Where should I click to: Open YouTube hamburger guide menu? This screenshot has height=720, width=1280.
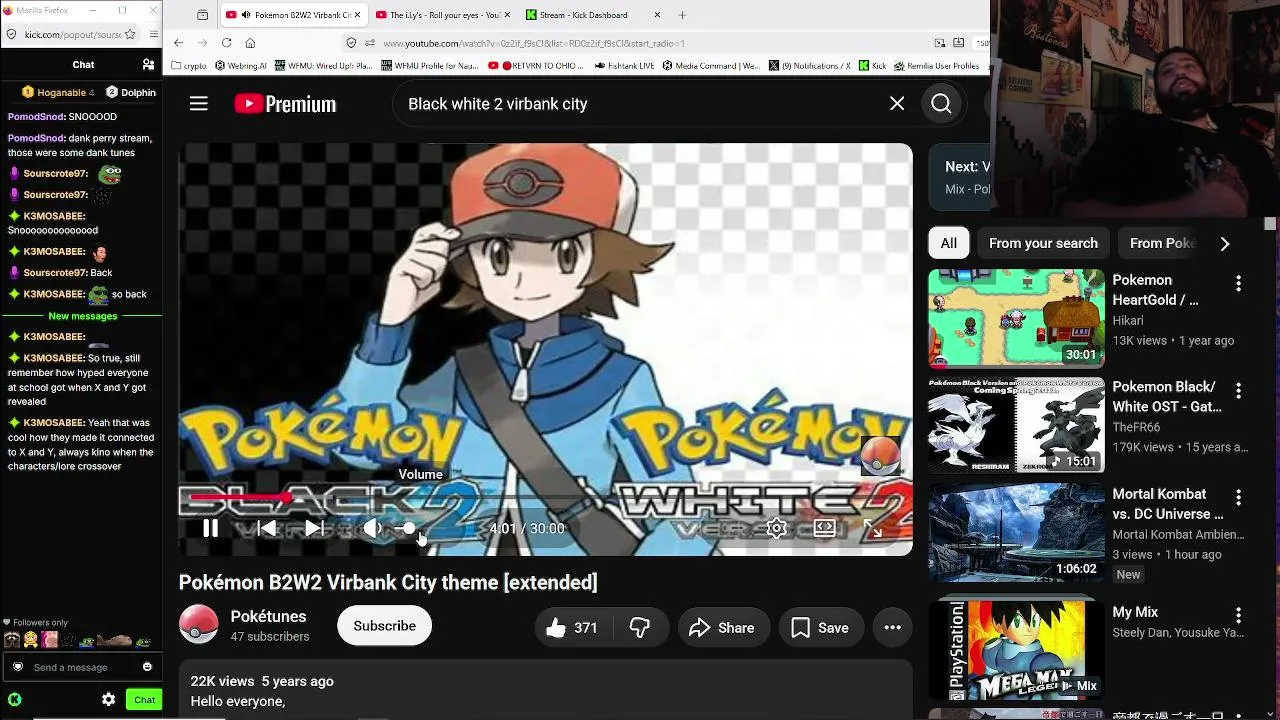point(199,104)
